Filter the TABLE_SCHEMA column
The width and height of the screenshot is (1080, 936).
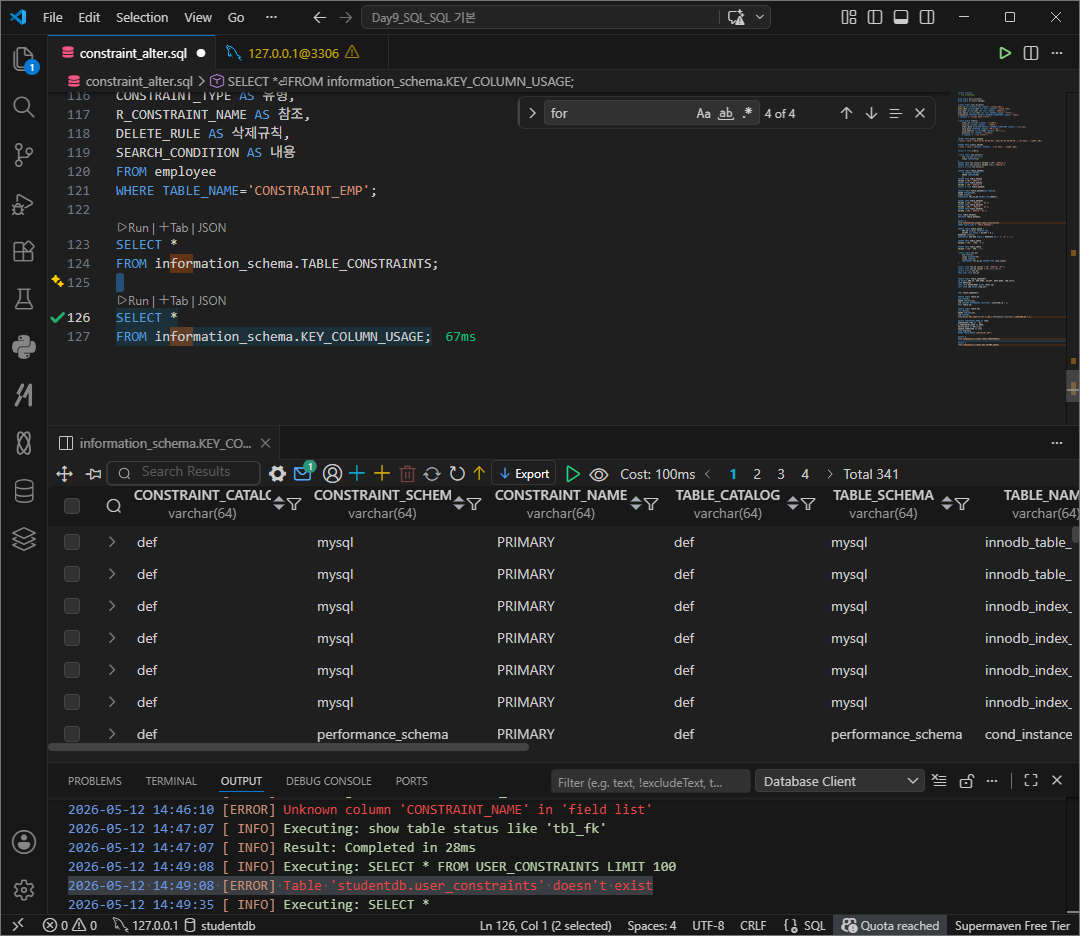962,504
